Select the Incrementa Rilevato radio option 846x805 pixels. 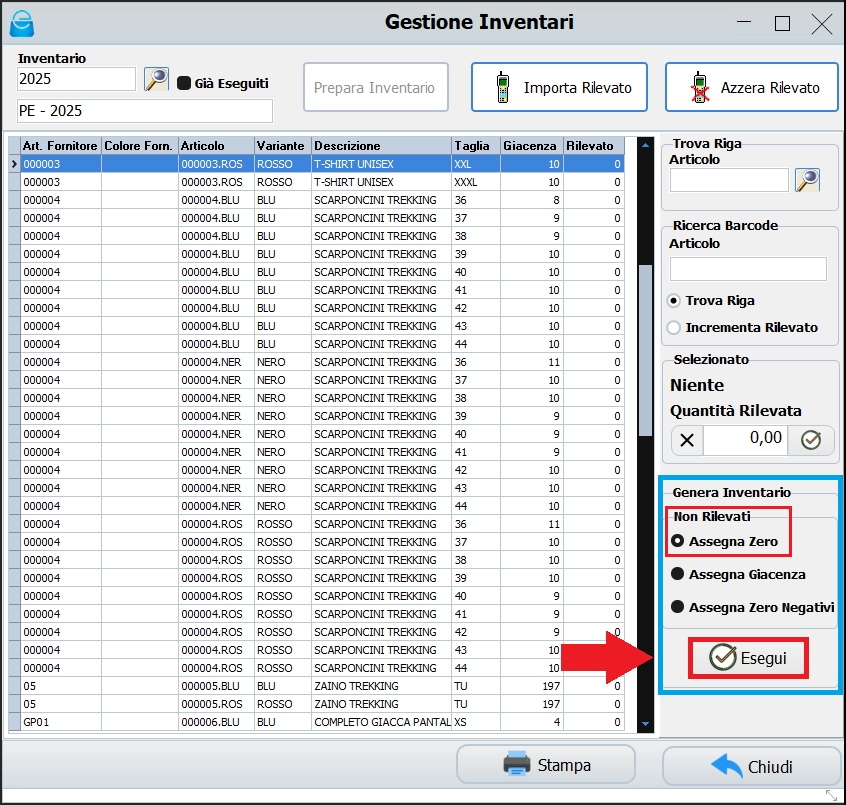click(x=675, y=327)
